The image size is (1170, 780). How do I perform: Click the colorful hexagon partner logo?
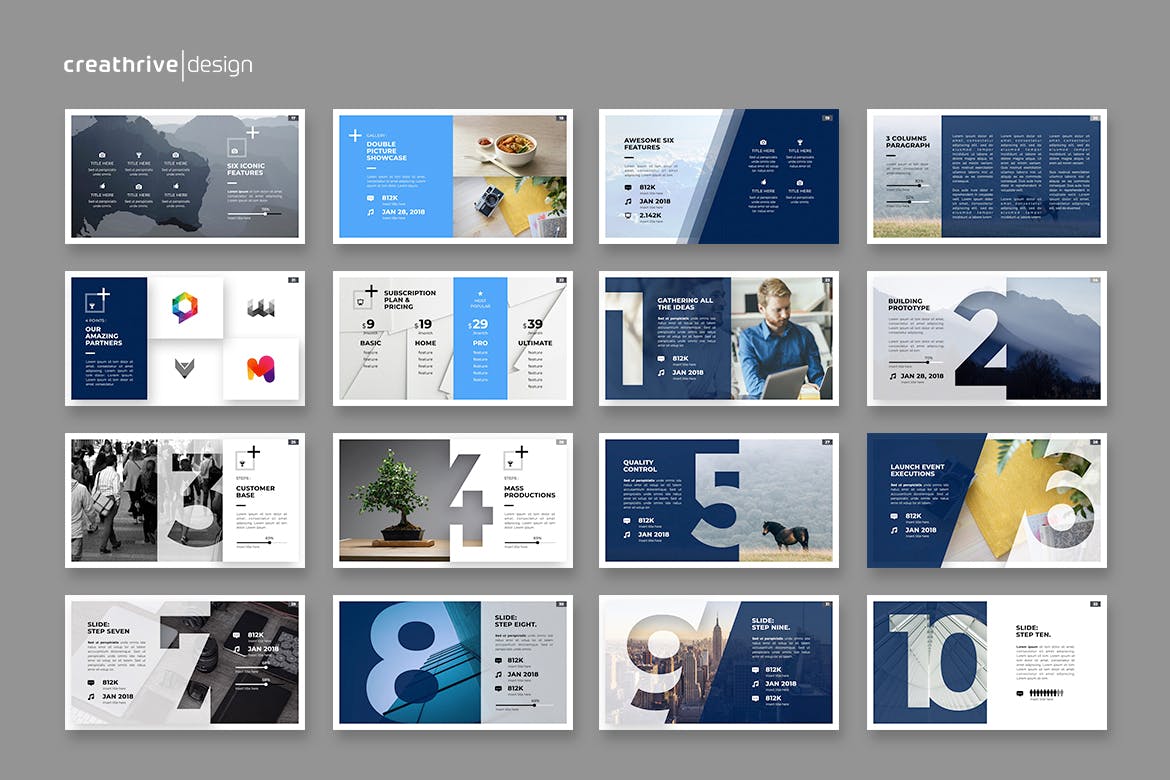[x=186, y=308]
